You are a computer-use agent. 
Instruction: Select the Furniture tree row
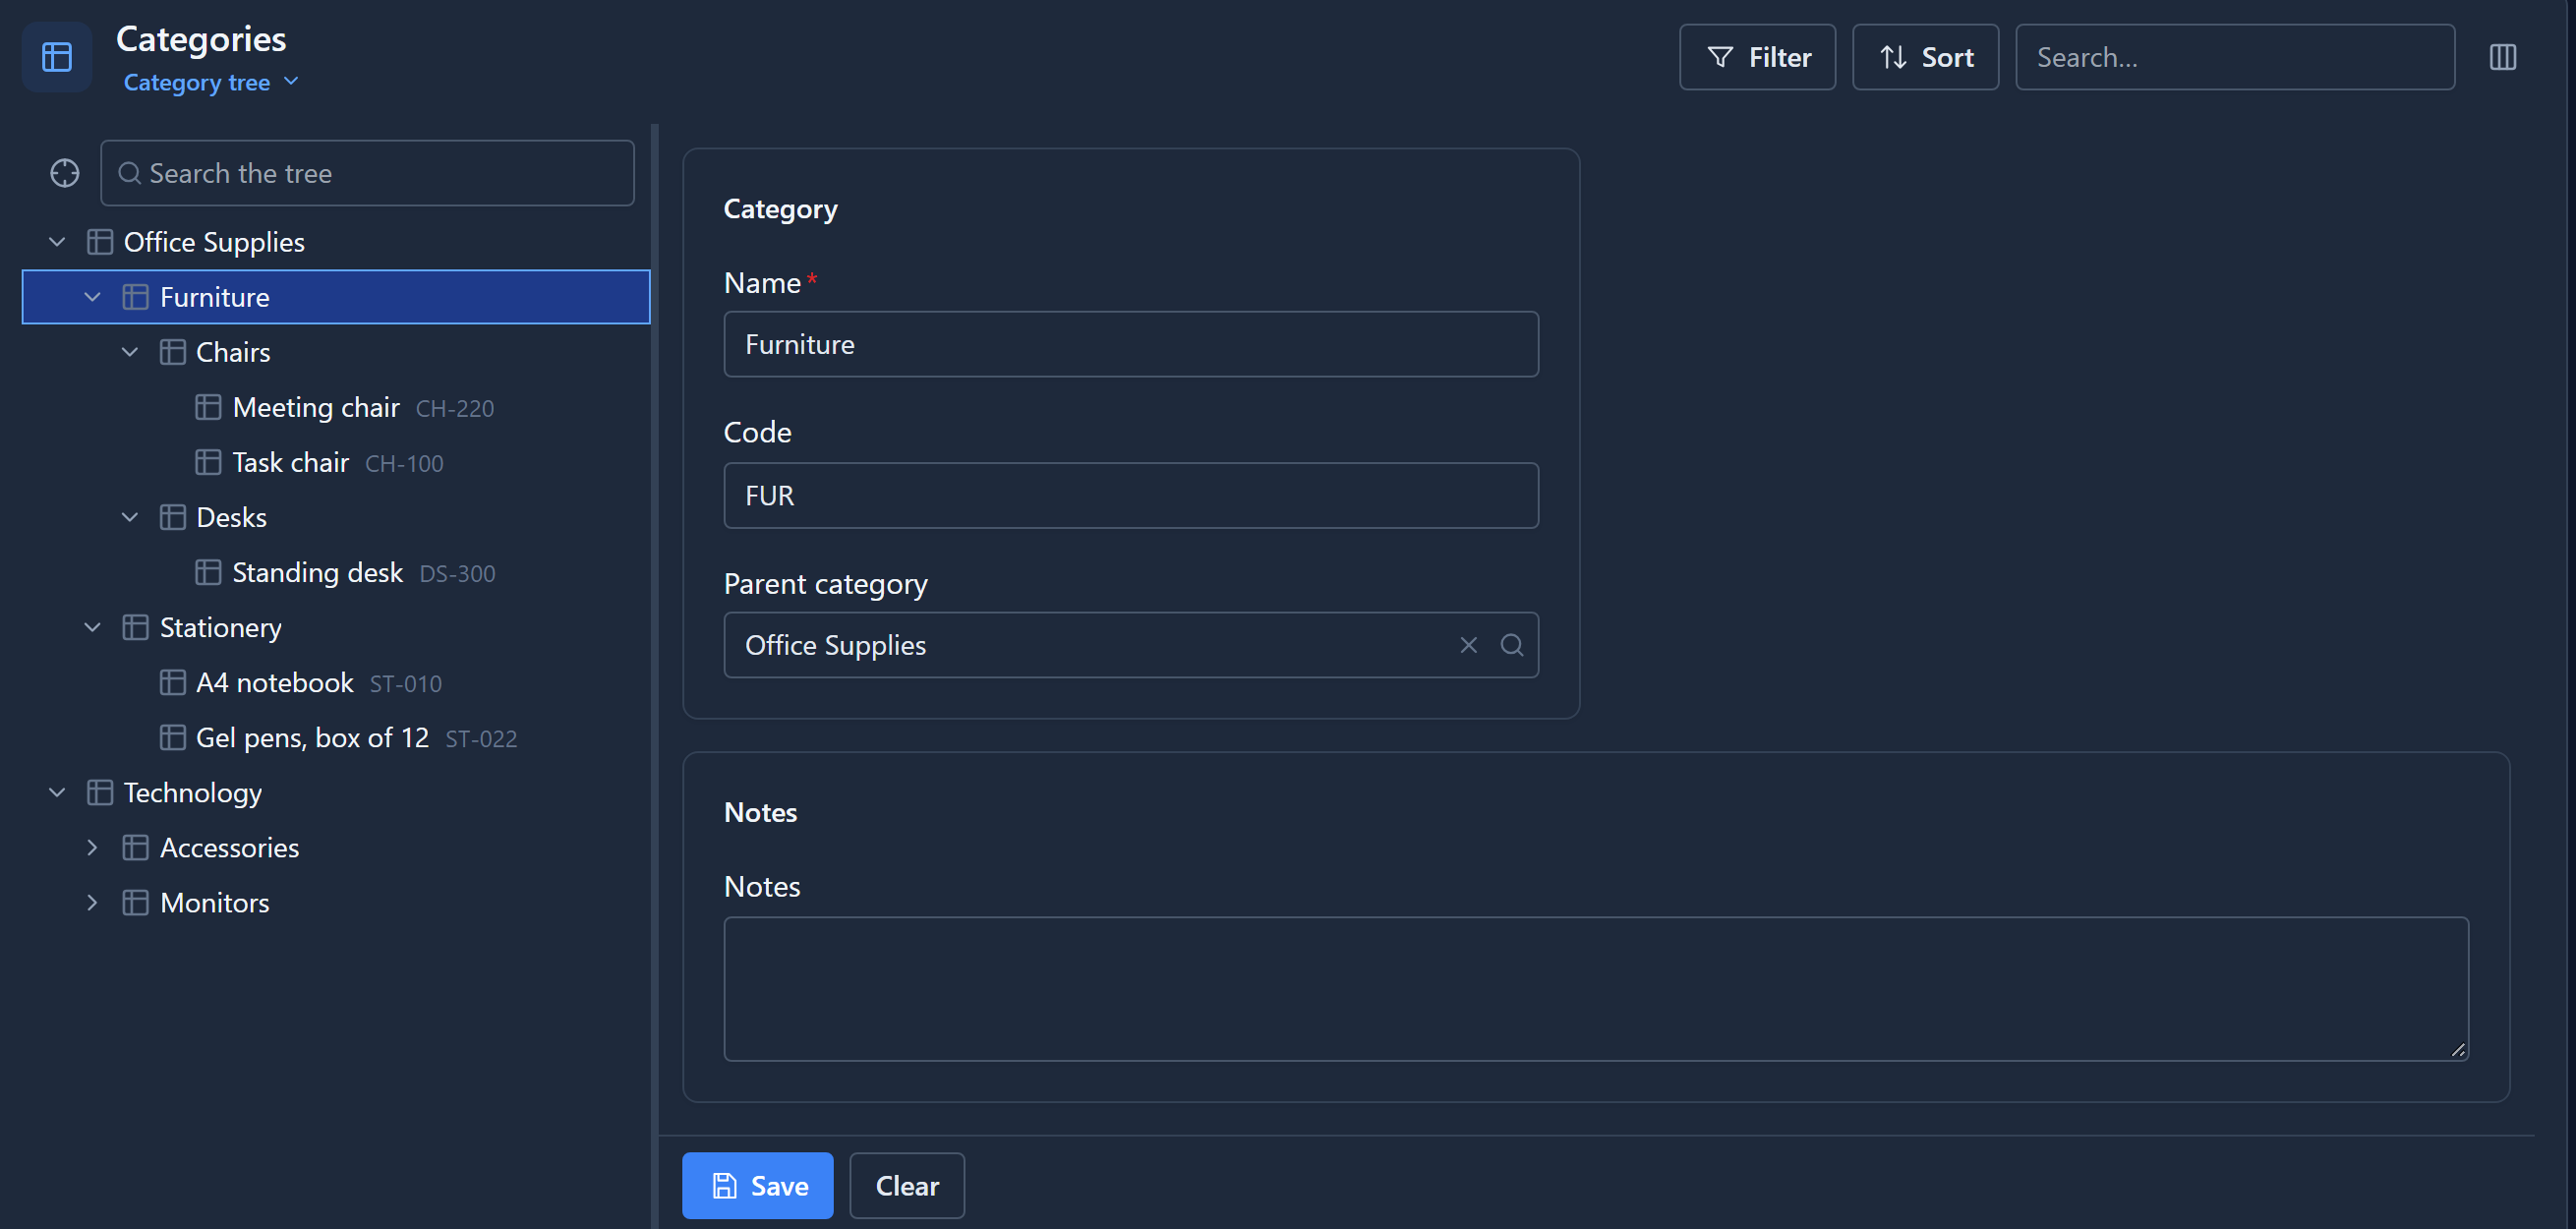(336, 297)
